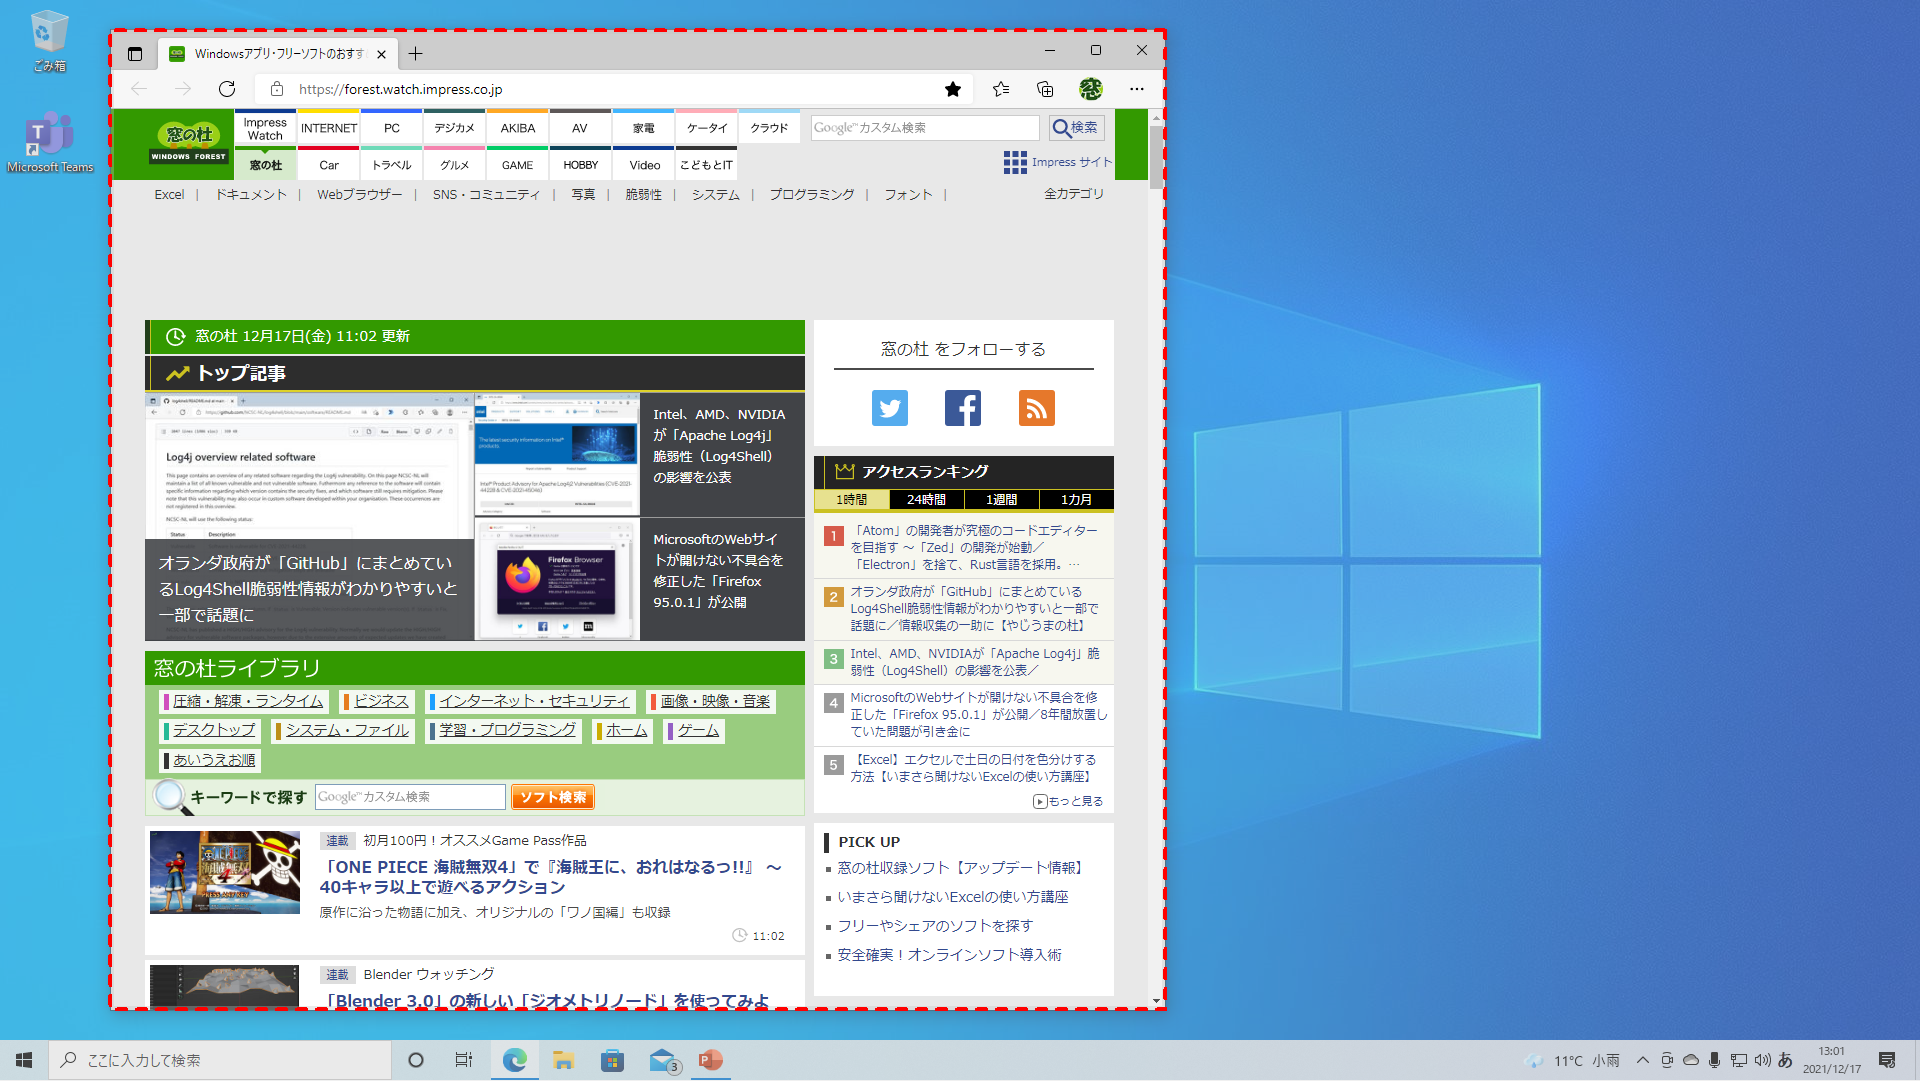The image size is (1920, 1081).
Task: Click the Facebook follow icon
Action: pyautogui.click(x=962, y=407)
